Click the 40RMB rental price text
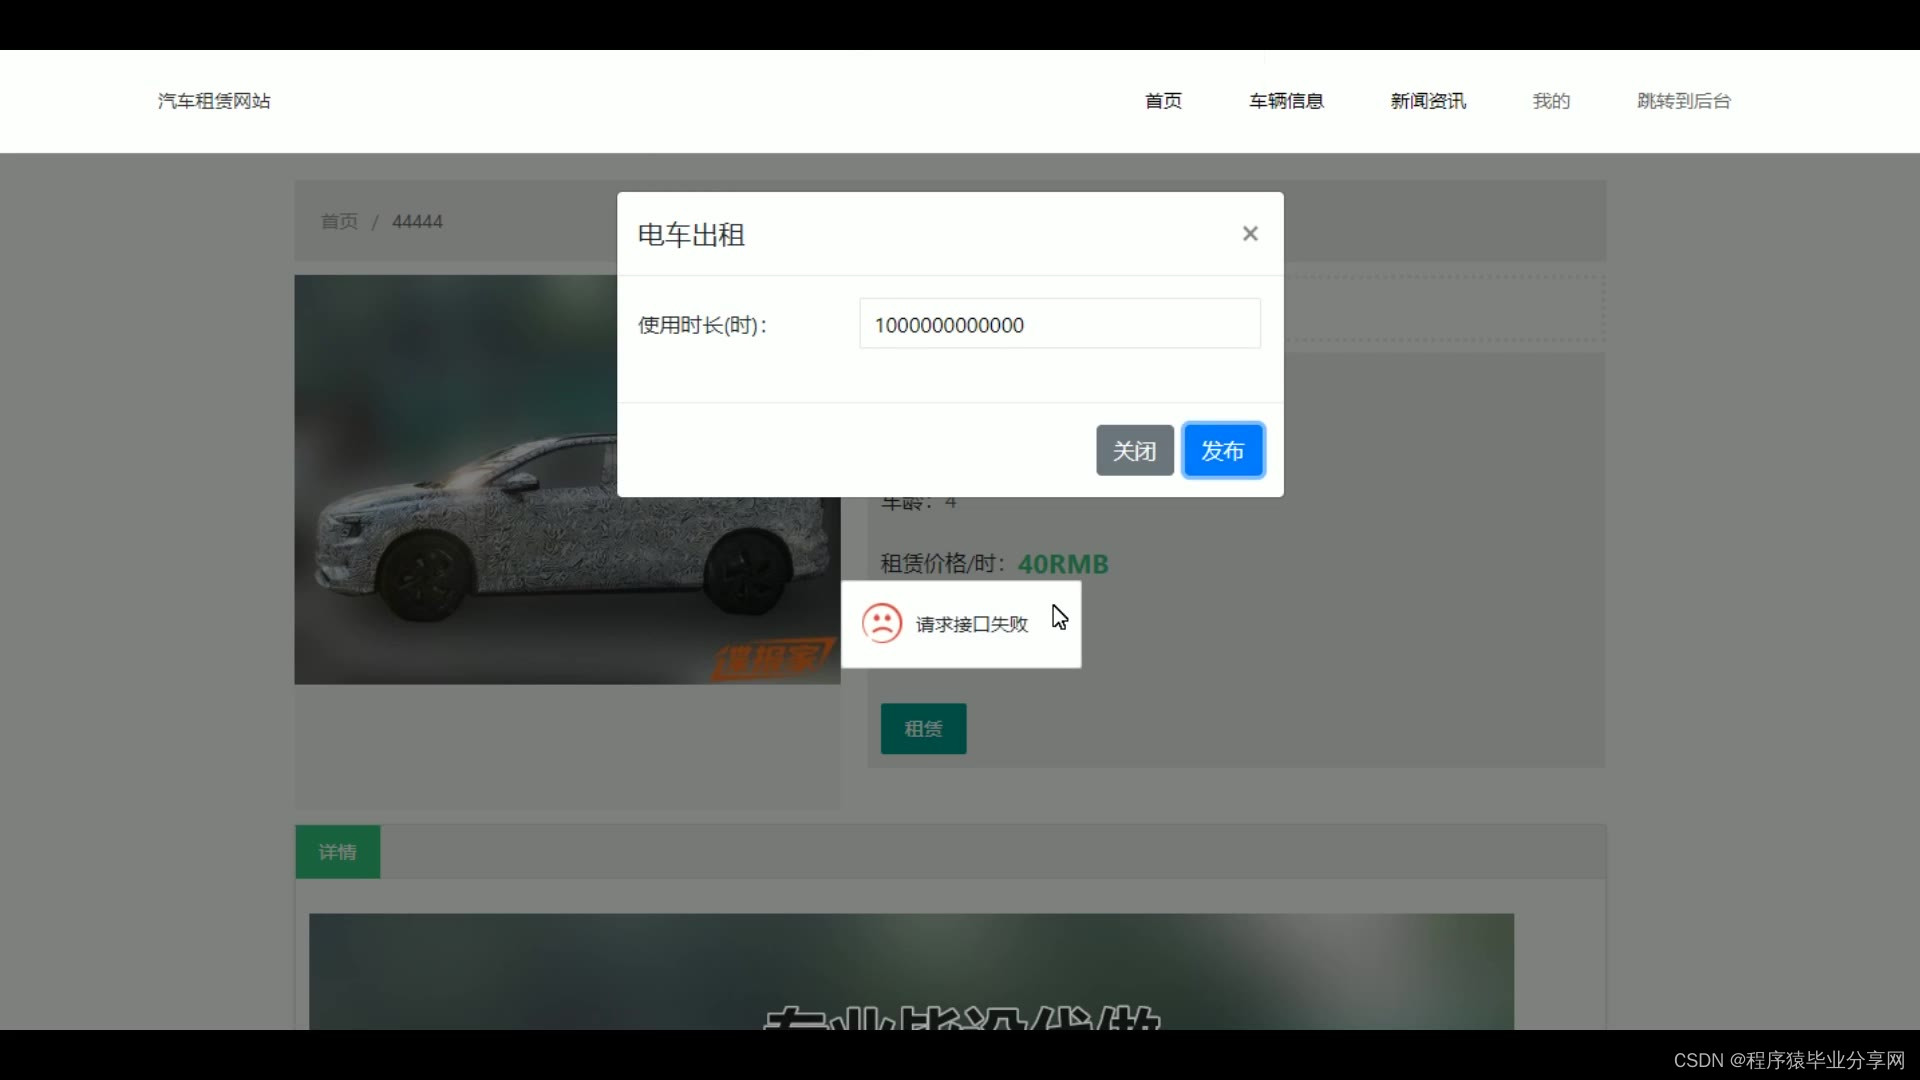The image size is (1920, 1080). click(1063, 564)
